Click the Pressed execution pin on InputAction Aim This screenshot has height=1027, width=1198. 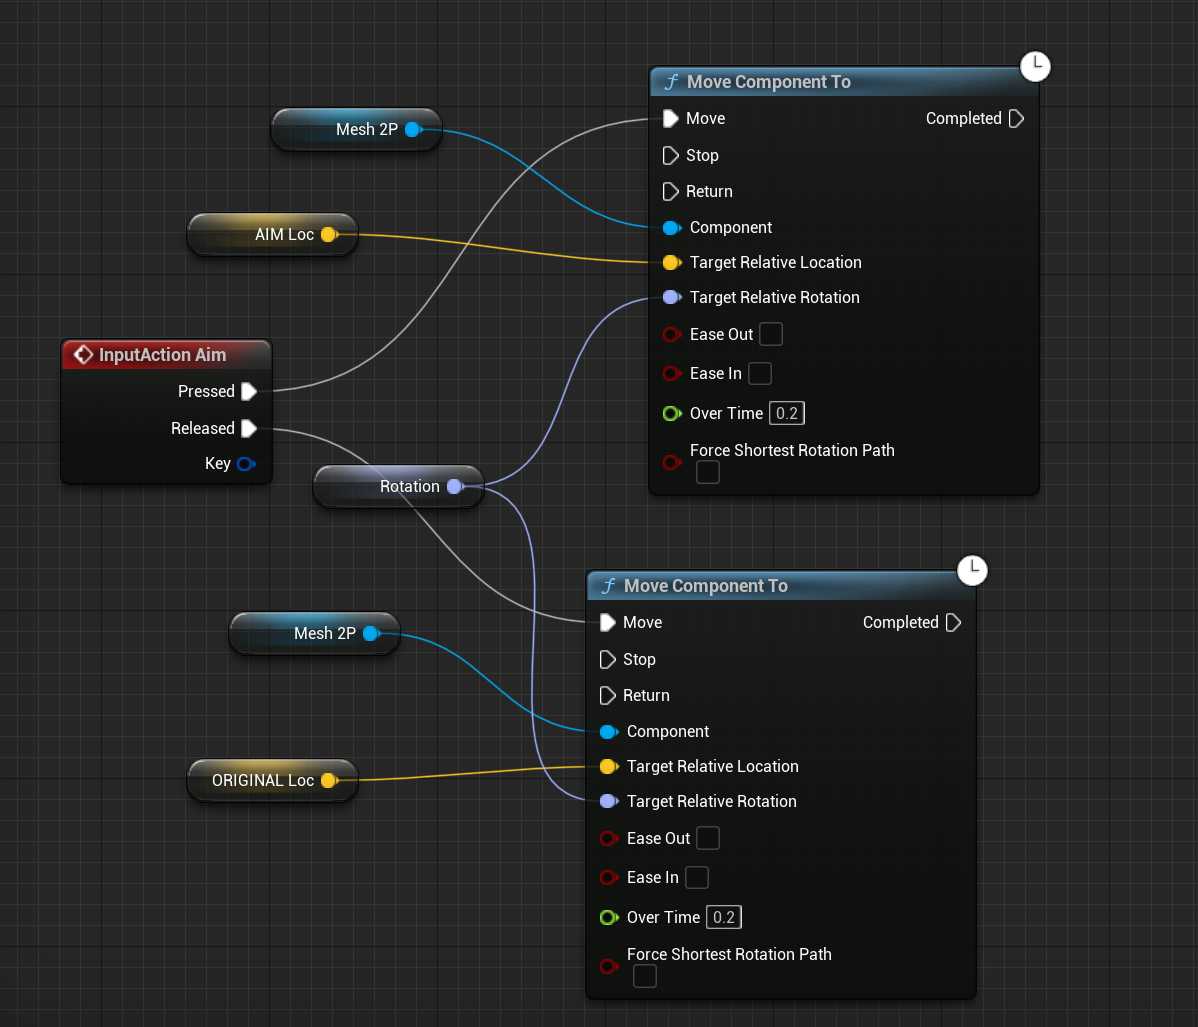(x=249, y=391)
